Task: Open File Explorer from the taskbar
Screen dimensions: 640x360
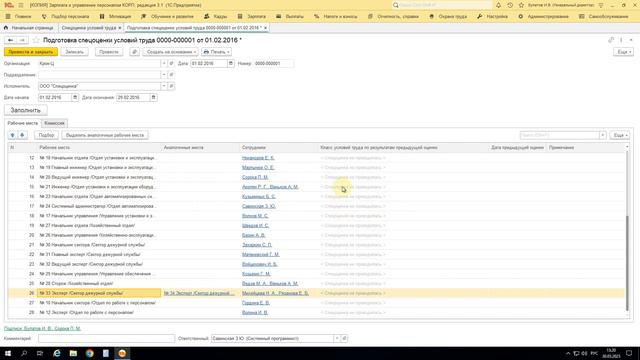Action: point(73,353)
